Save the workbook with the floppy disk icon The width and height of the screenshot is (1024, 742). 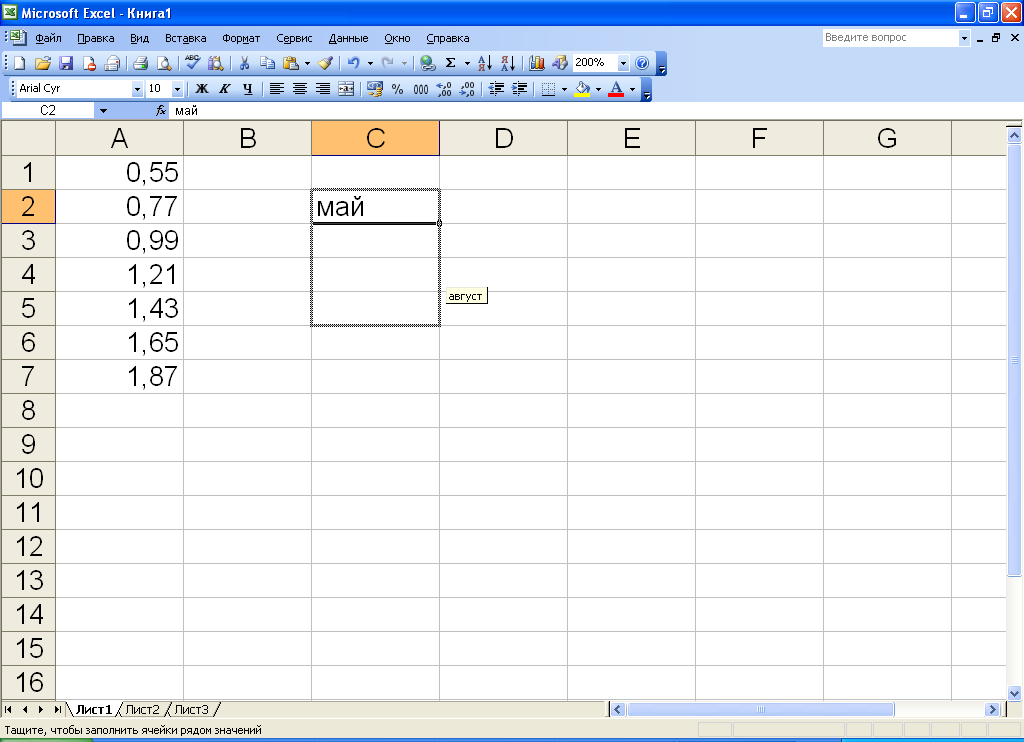click(66, 63)
